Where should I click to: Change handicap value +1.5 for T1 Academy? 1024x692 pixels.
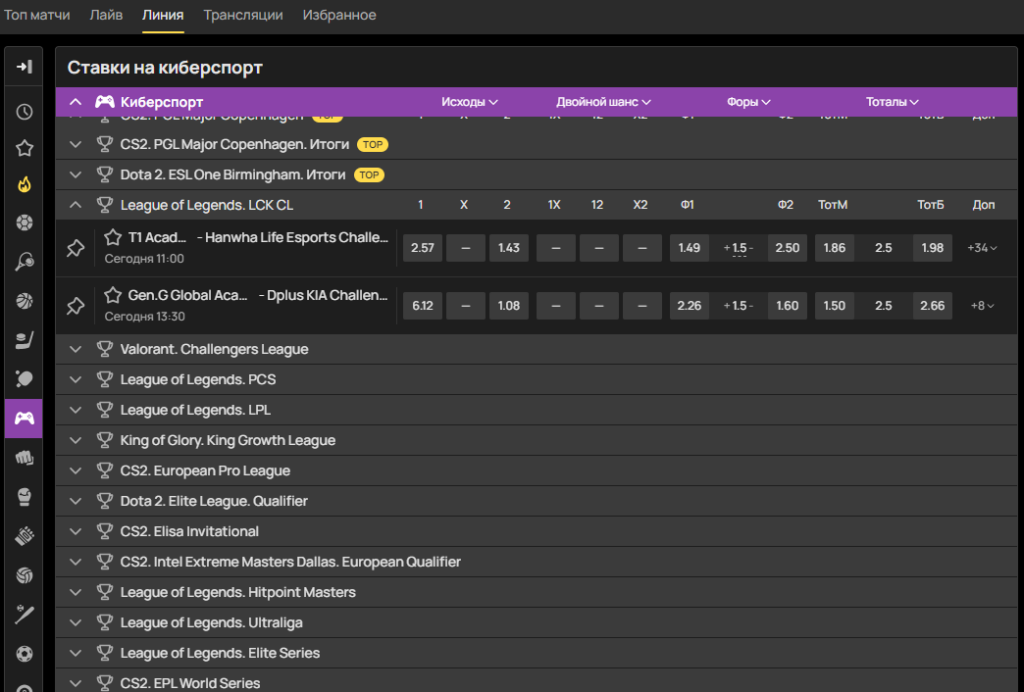[739, 248]
